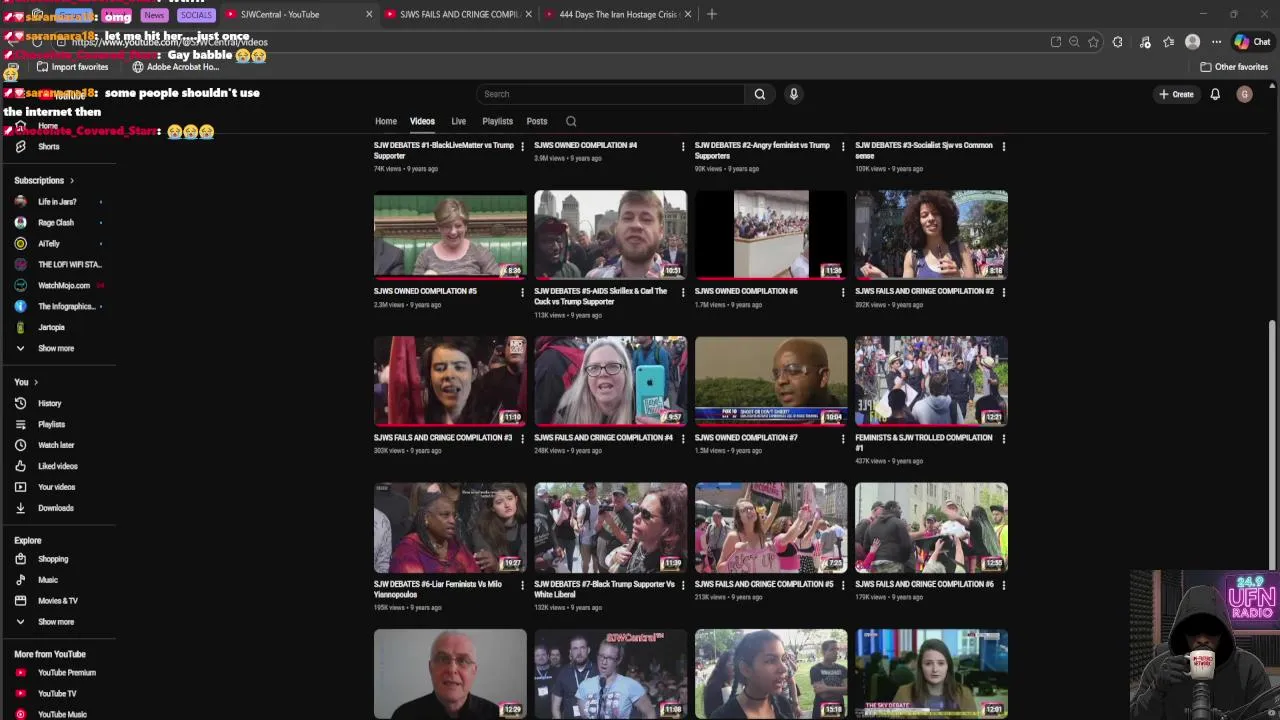Click the Create button
This screenshot has width=1280, height=720.
[1176, 94]
